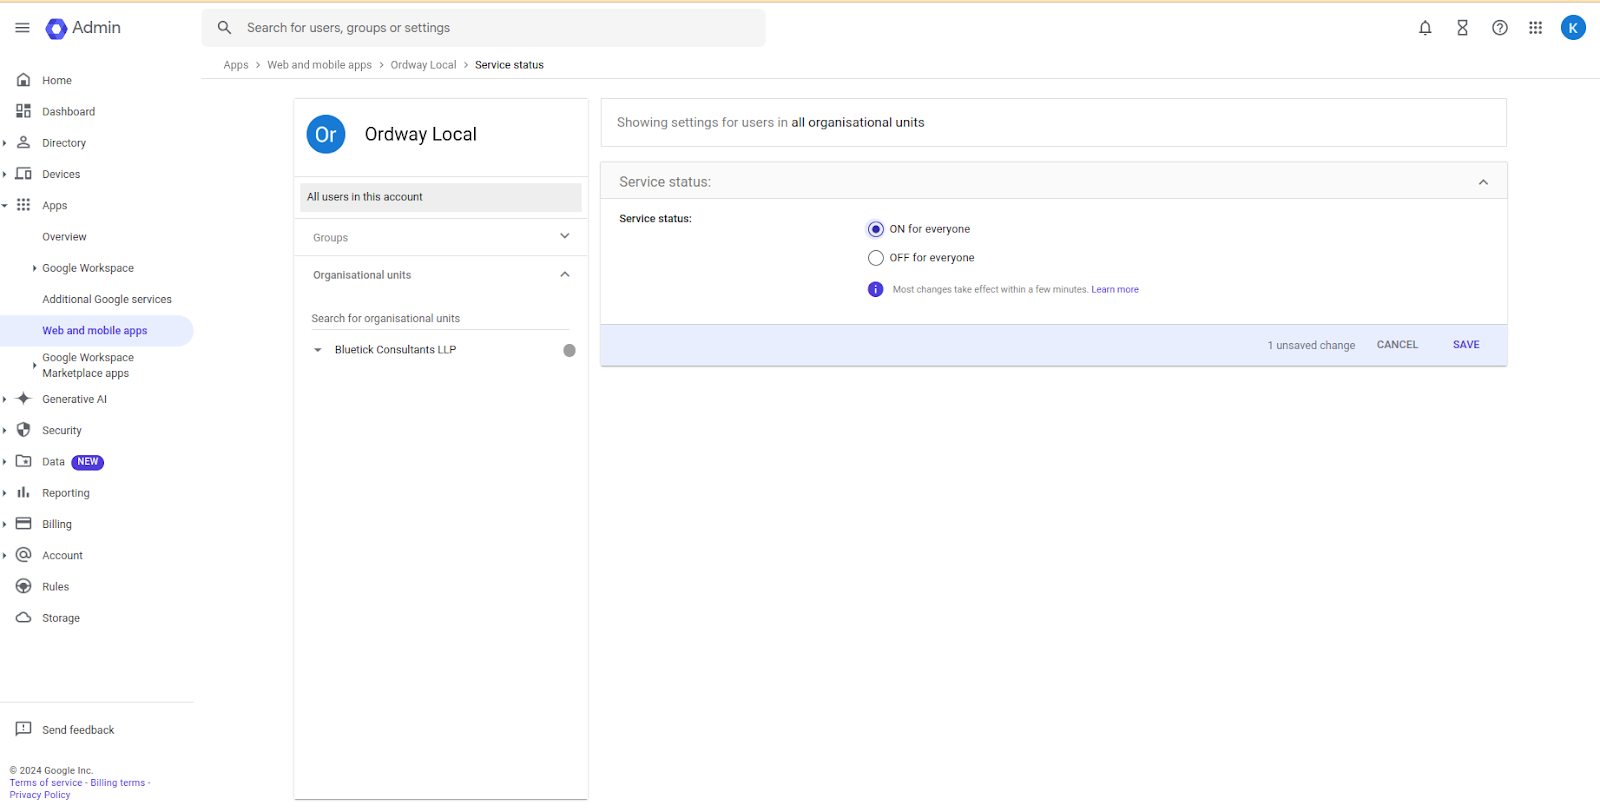
Task: Open the Learn more link
Action: (1115, 290)
